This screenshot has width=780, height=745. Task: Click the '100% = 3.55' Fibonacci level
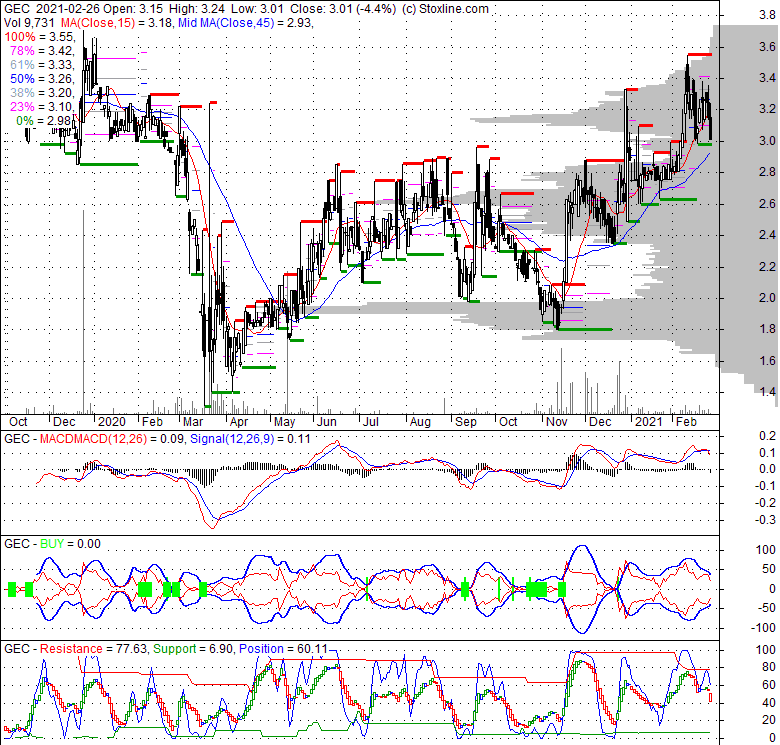pos(39,37)
